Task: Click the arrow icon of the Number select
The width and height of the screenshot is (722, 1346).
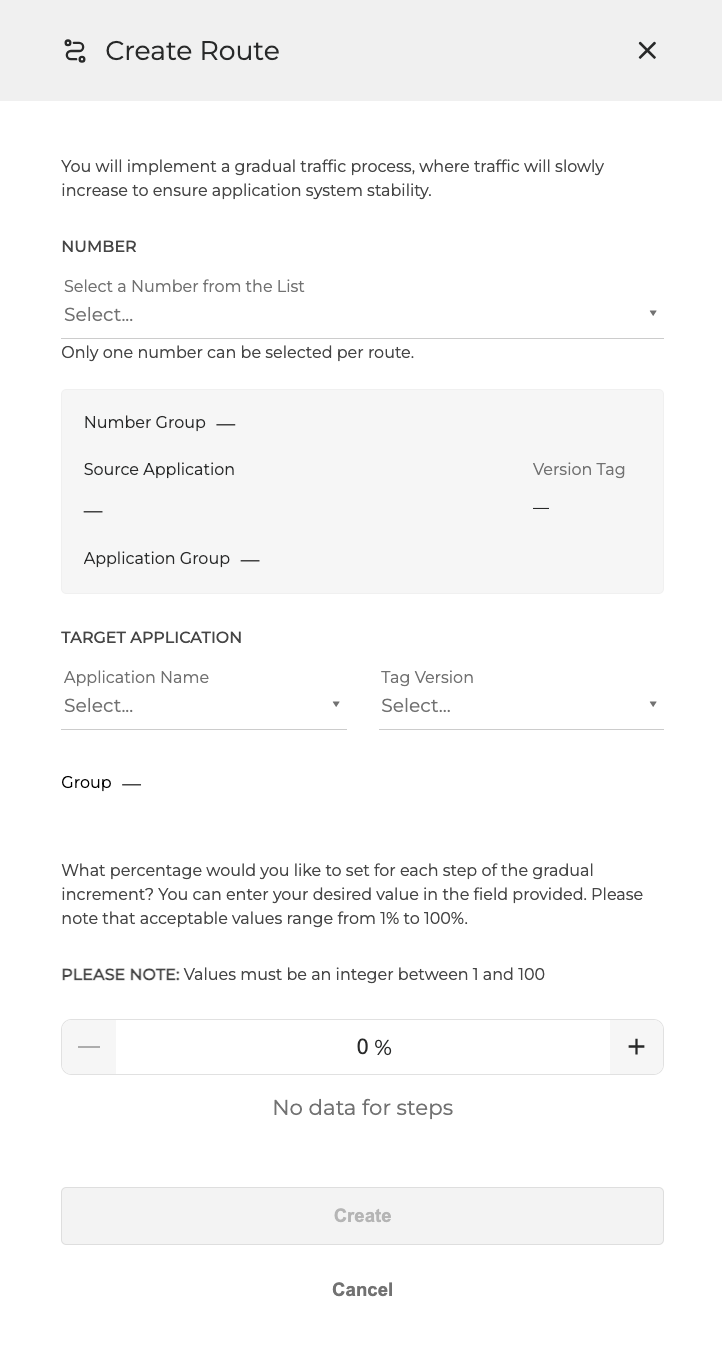Action: pos(653,313)
